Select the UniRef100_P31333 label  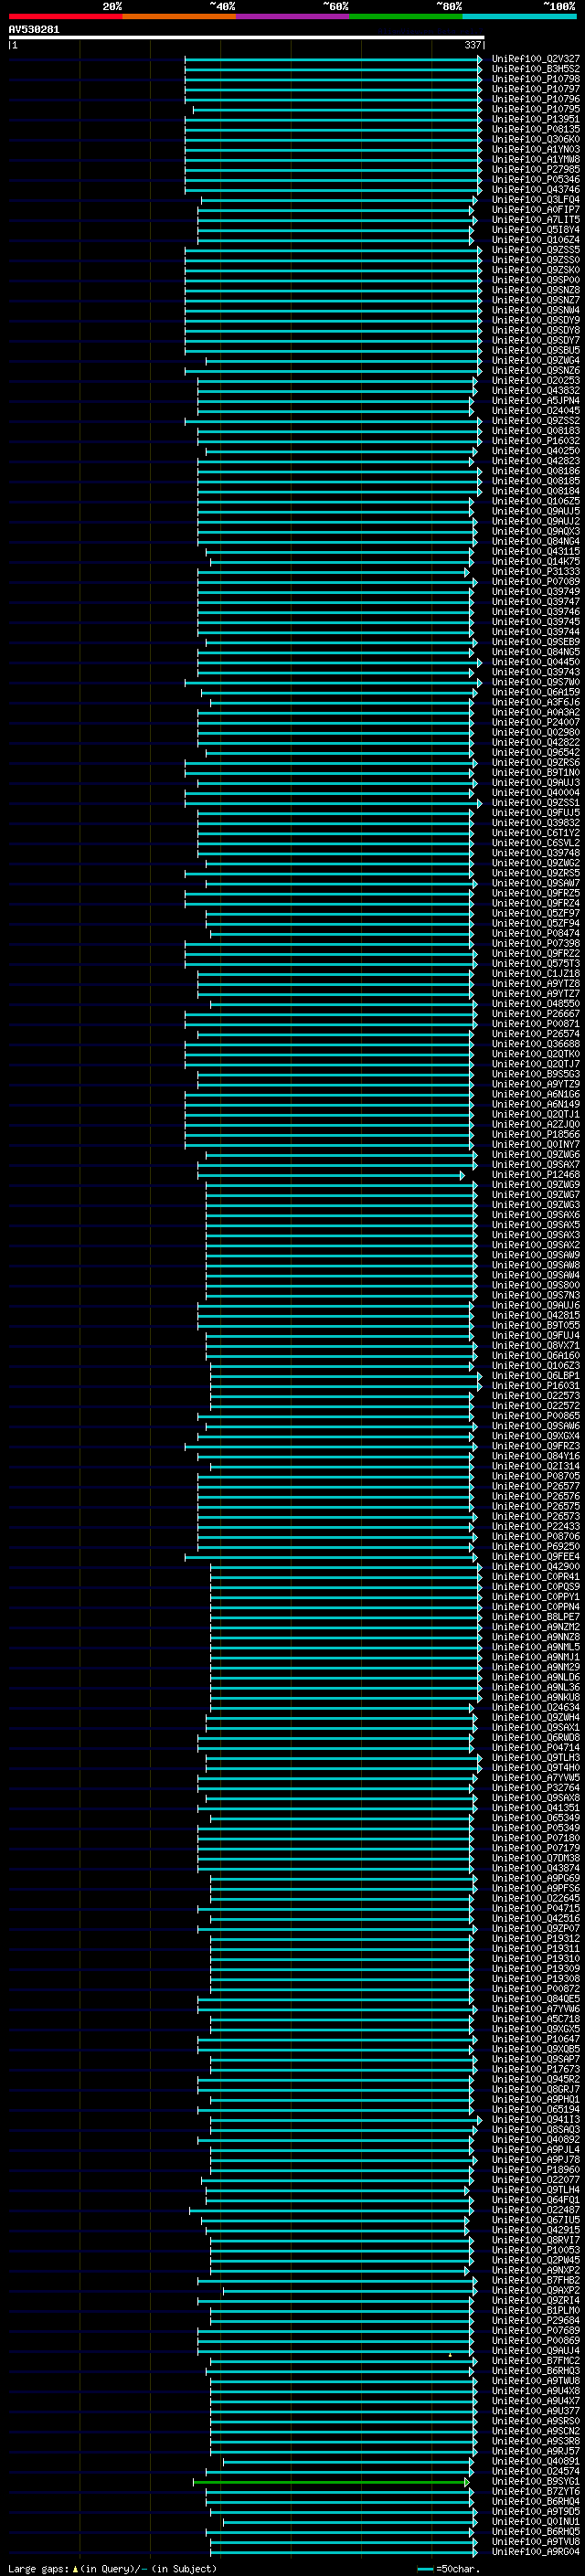click(x=536, y=572)
